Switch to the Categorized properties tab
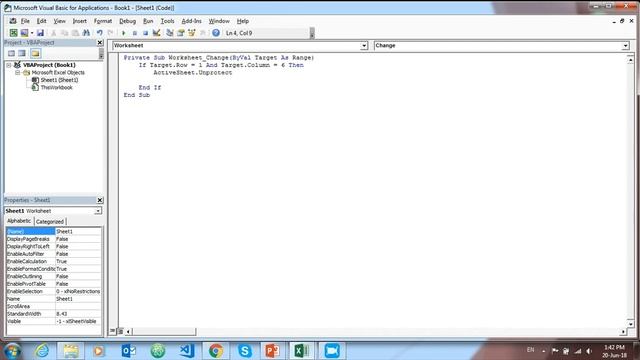 [x=50, y=222]
